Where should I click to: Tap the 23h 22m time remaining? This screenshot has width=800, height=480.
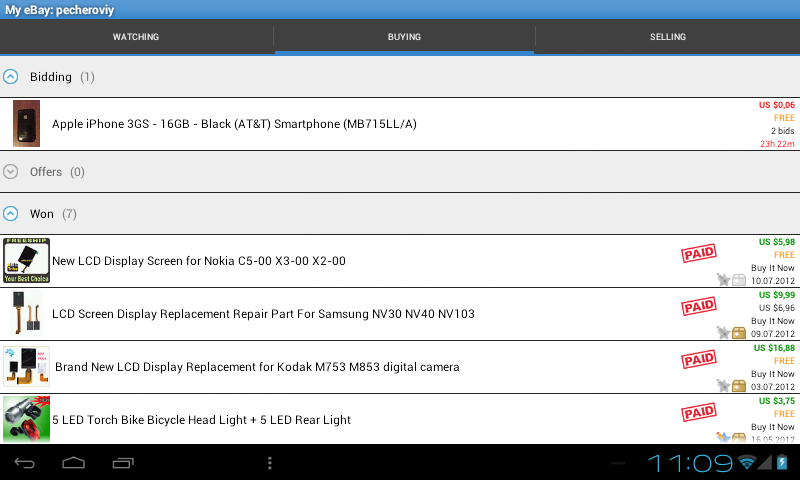(777, 144)
